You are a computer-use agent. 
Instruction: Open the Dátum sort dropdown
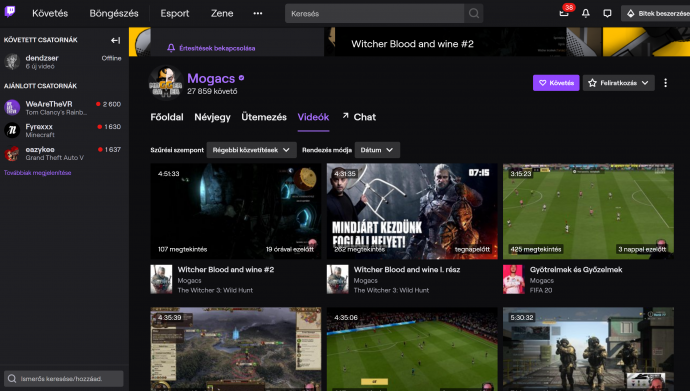point(377,150)
